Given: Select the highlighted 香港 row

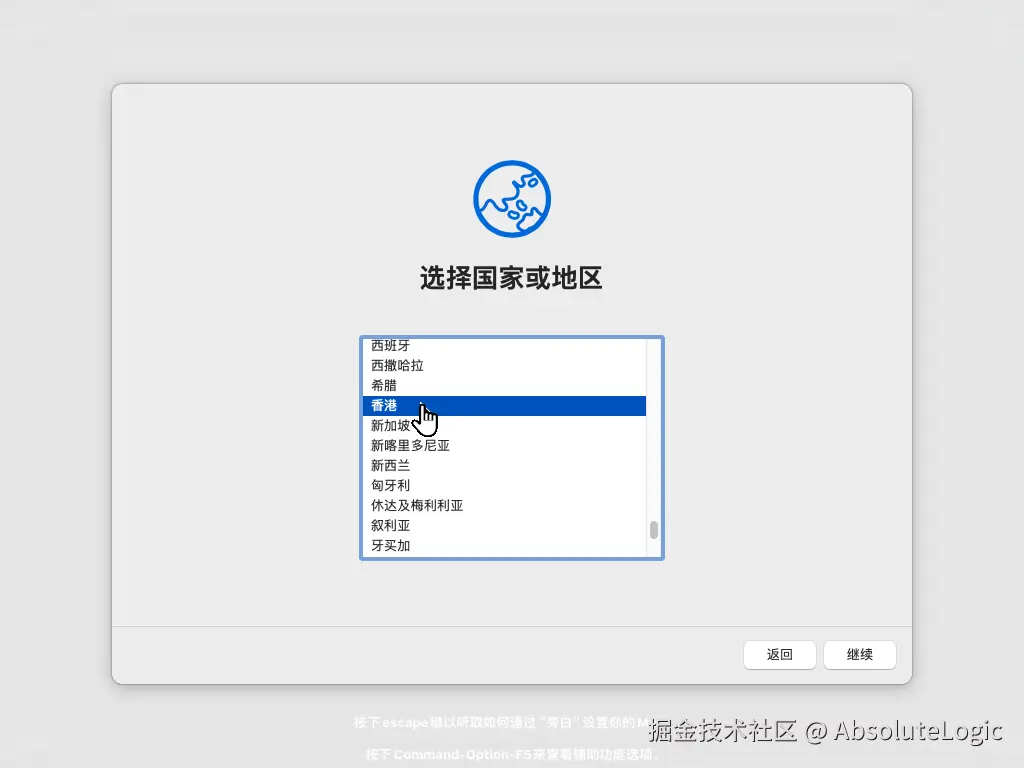Looking at the screenshot, I should 504,406.
